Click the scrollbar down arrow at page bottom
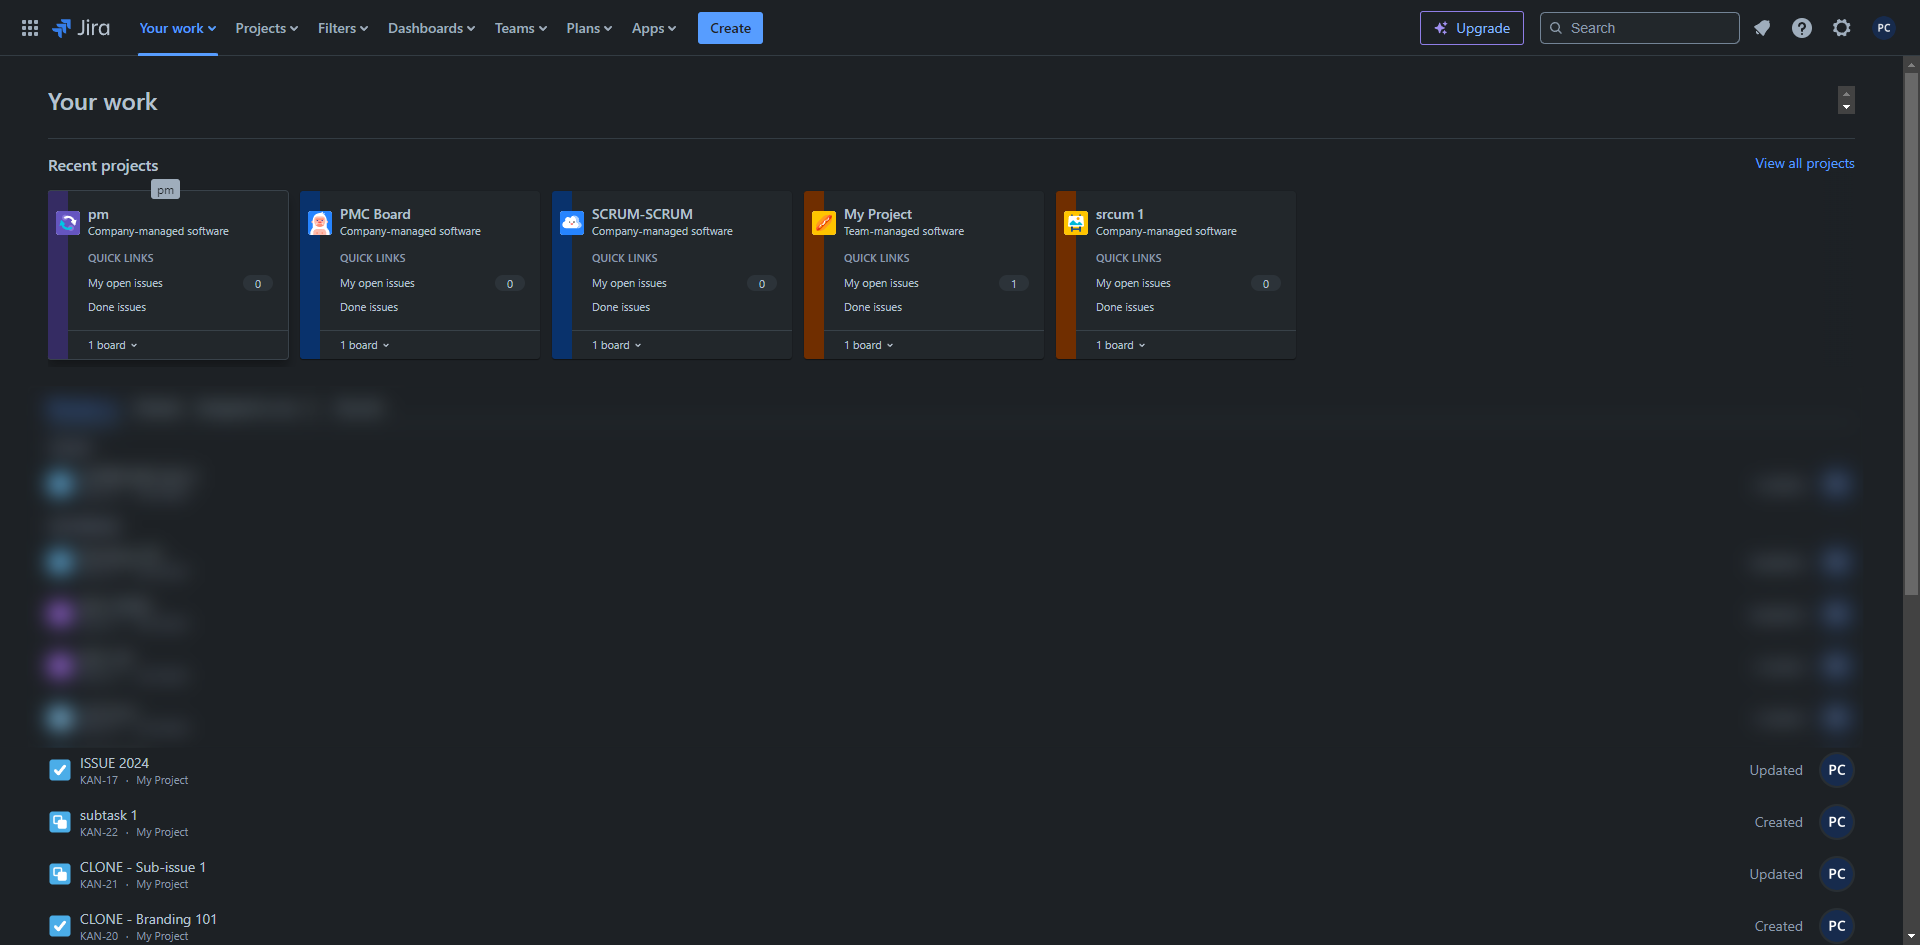The height and width of the screenshot is (945, 1920). pos(1911,936)
